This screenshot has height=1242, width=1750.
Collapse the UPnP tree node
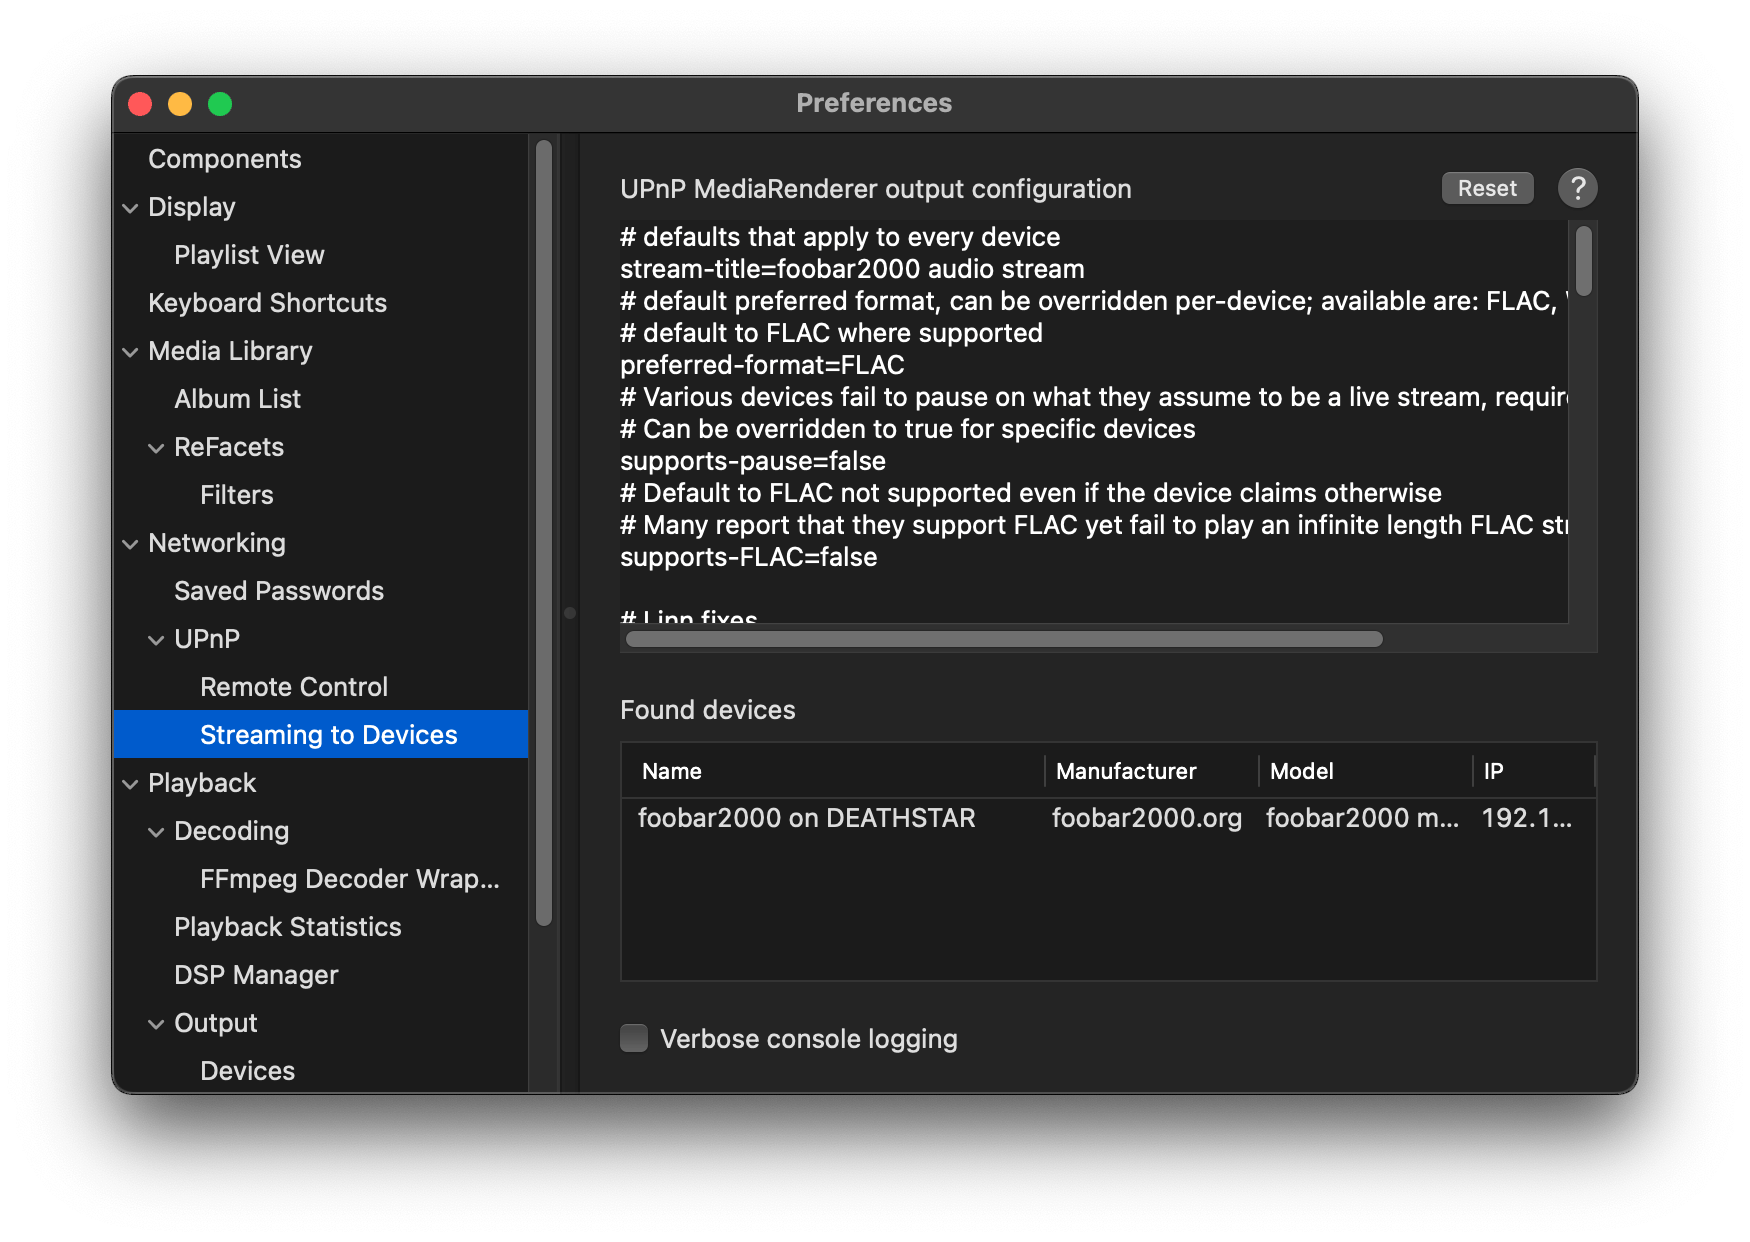(x=156, y=640)
